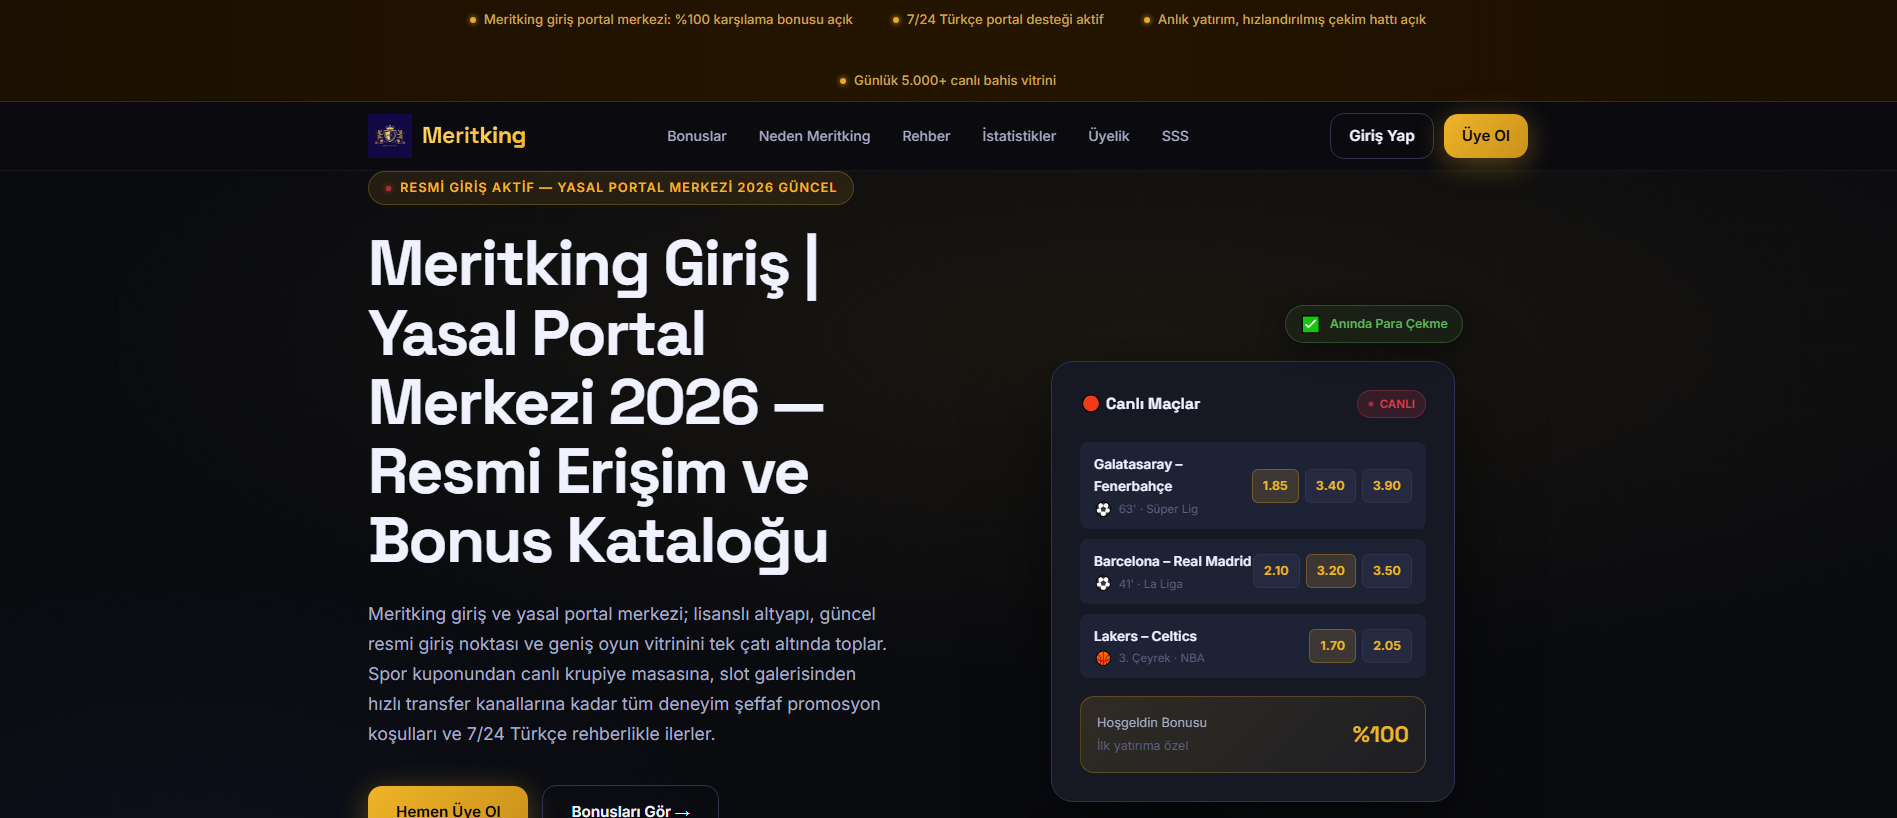Click the Hemen Üye Ol button
Image resolution: width=1897 pixels, height=818 pixels.
point(448,803)
